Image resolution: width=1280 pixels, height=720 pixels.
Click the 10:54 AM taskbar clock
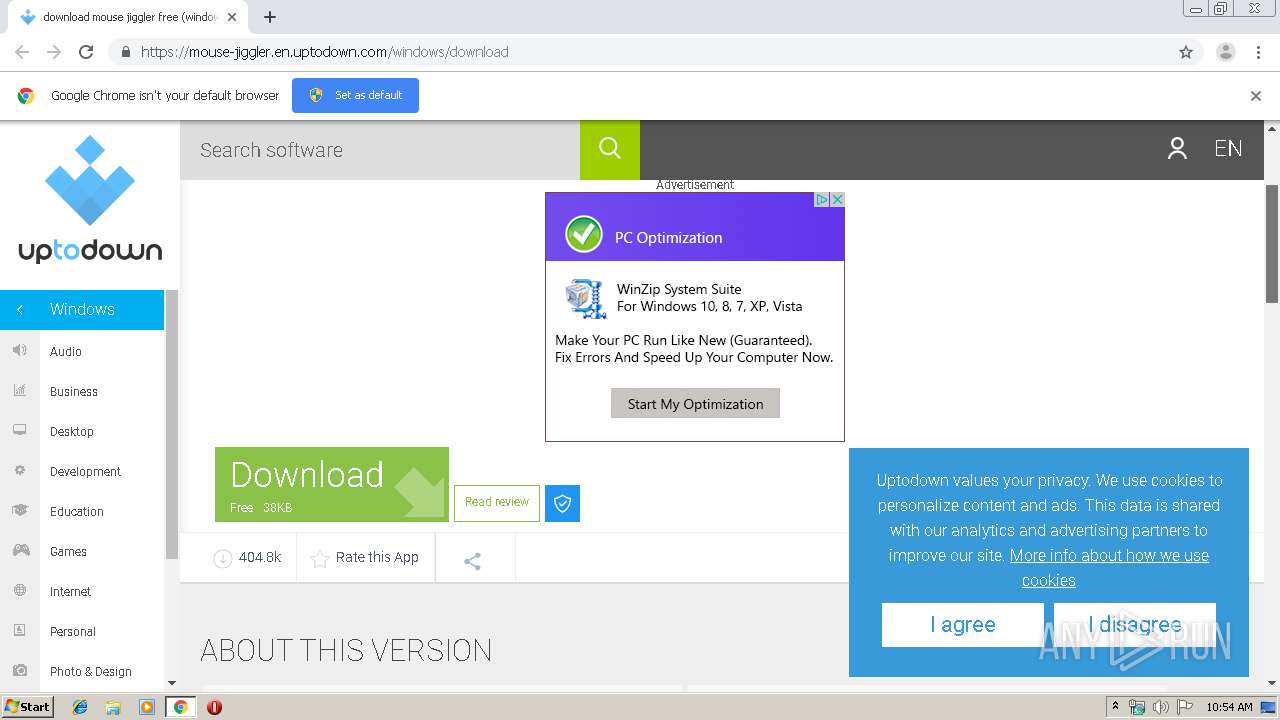1229,707
